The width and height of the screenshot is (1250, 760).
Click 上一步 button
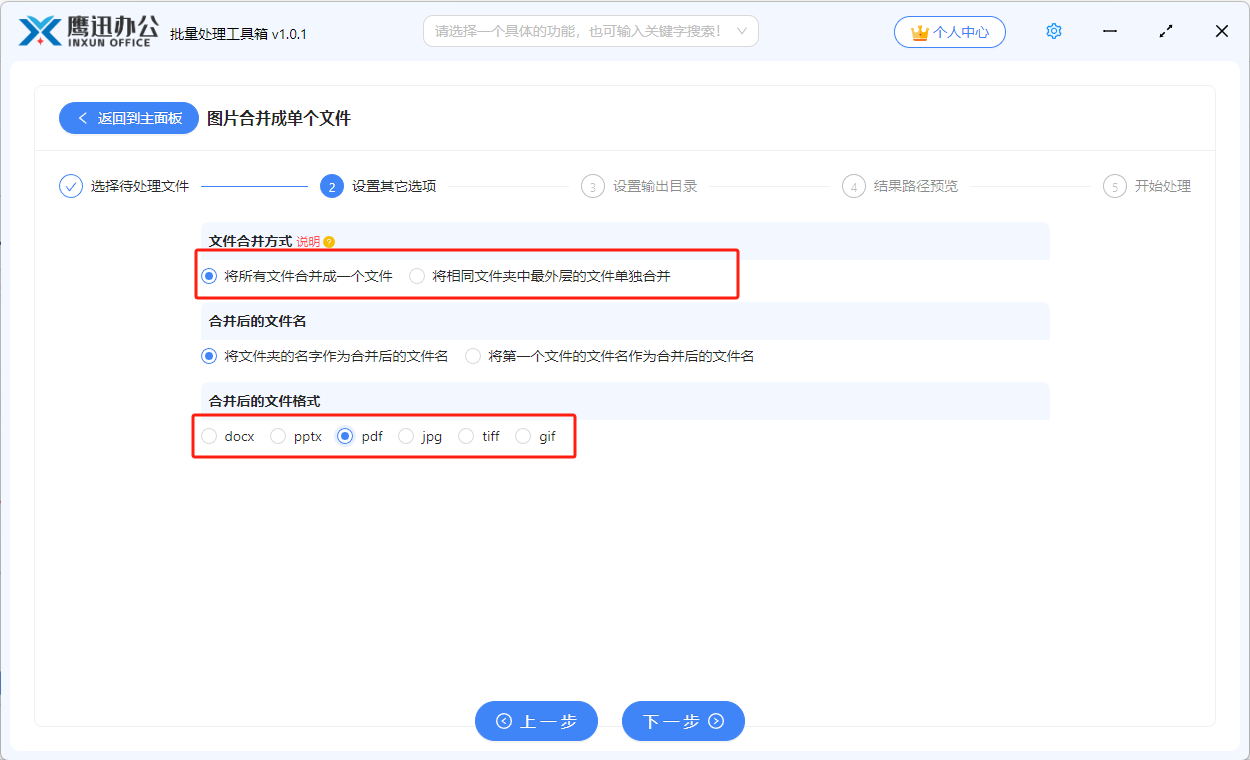click(536, 721)
